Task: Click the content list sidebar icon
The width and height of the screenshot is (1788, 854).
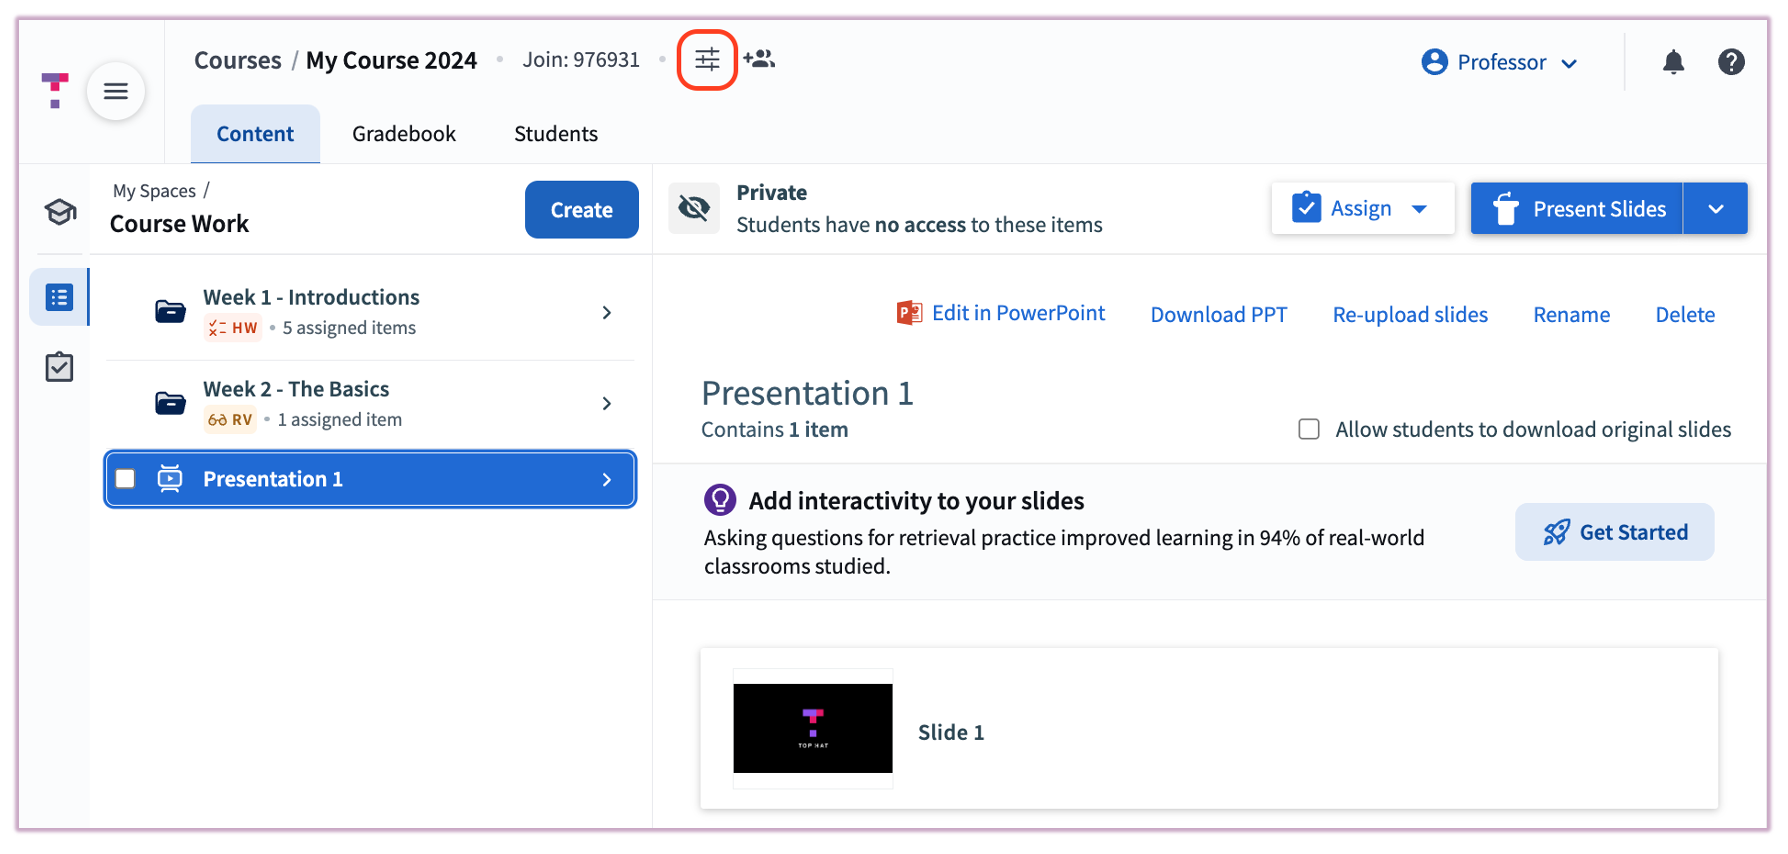Action: (60, 297)
